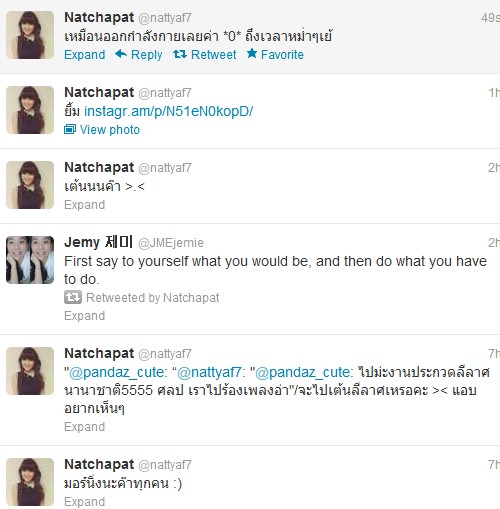
Task: Click the Reply arrow icon
Action: tap(121, 54)
